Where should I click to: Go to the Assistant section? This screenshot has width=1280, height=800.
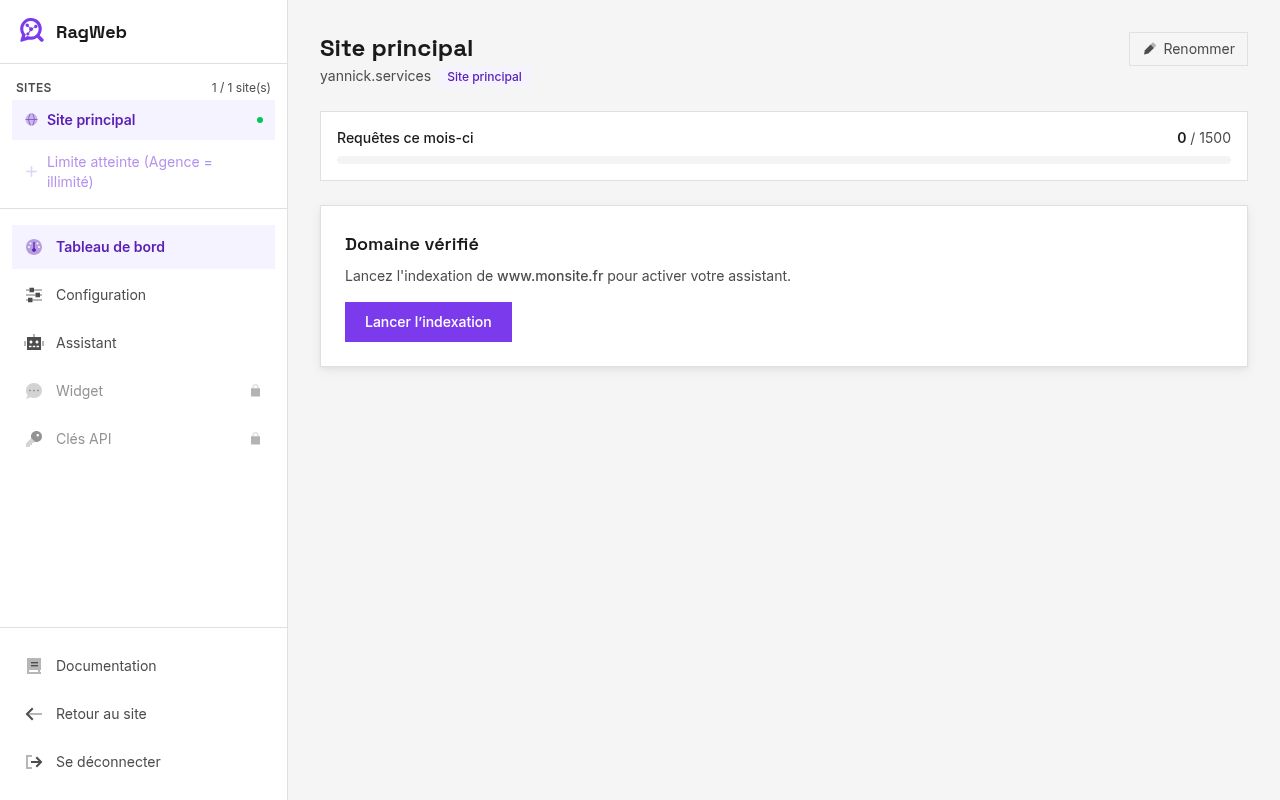[x=143, y=343]
